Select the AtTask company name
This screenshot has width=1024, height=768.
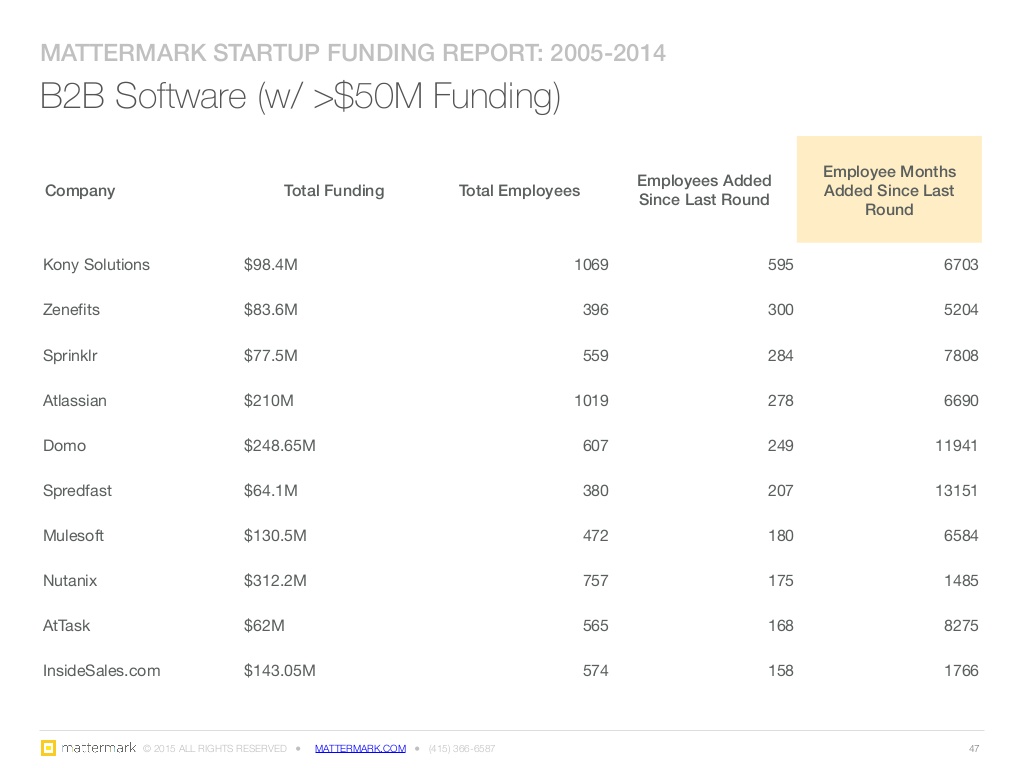point(67,626)
